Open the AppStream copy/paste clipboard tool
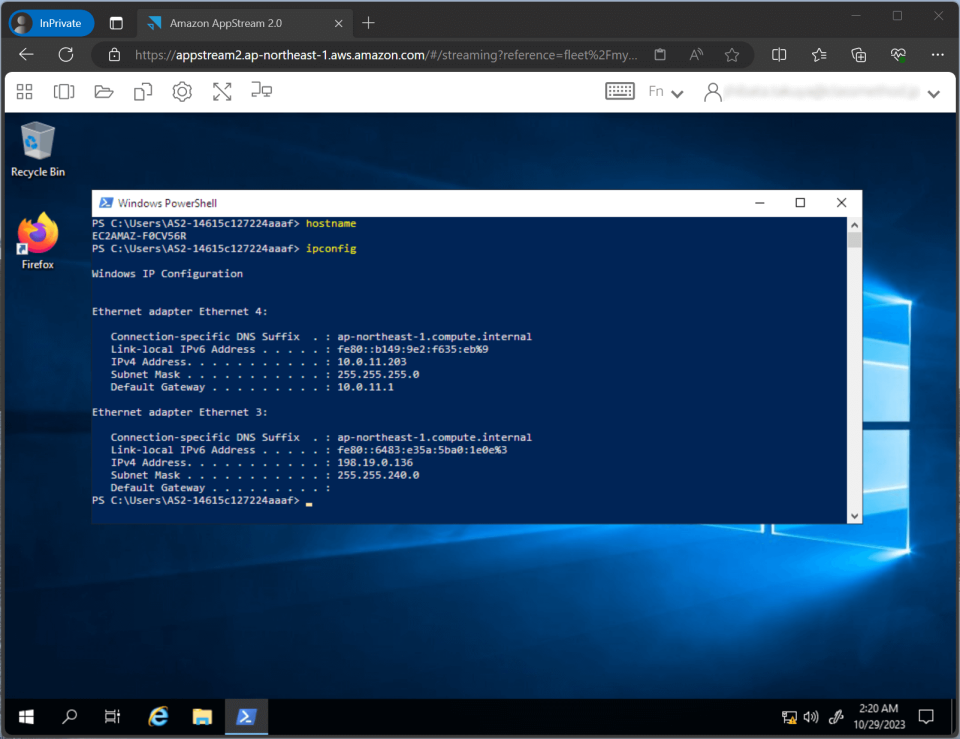 (x=142, y=91)
